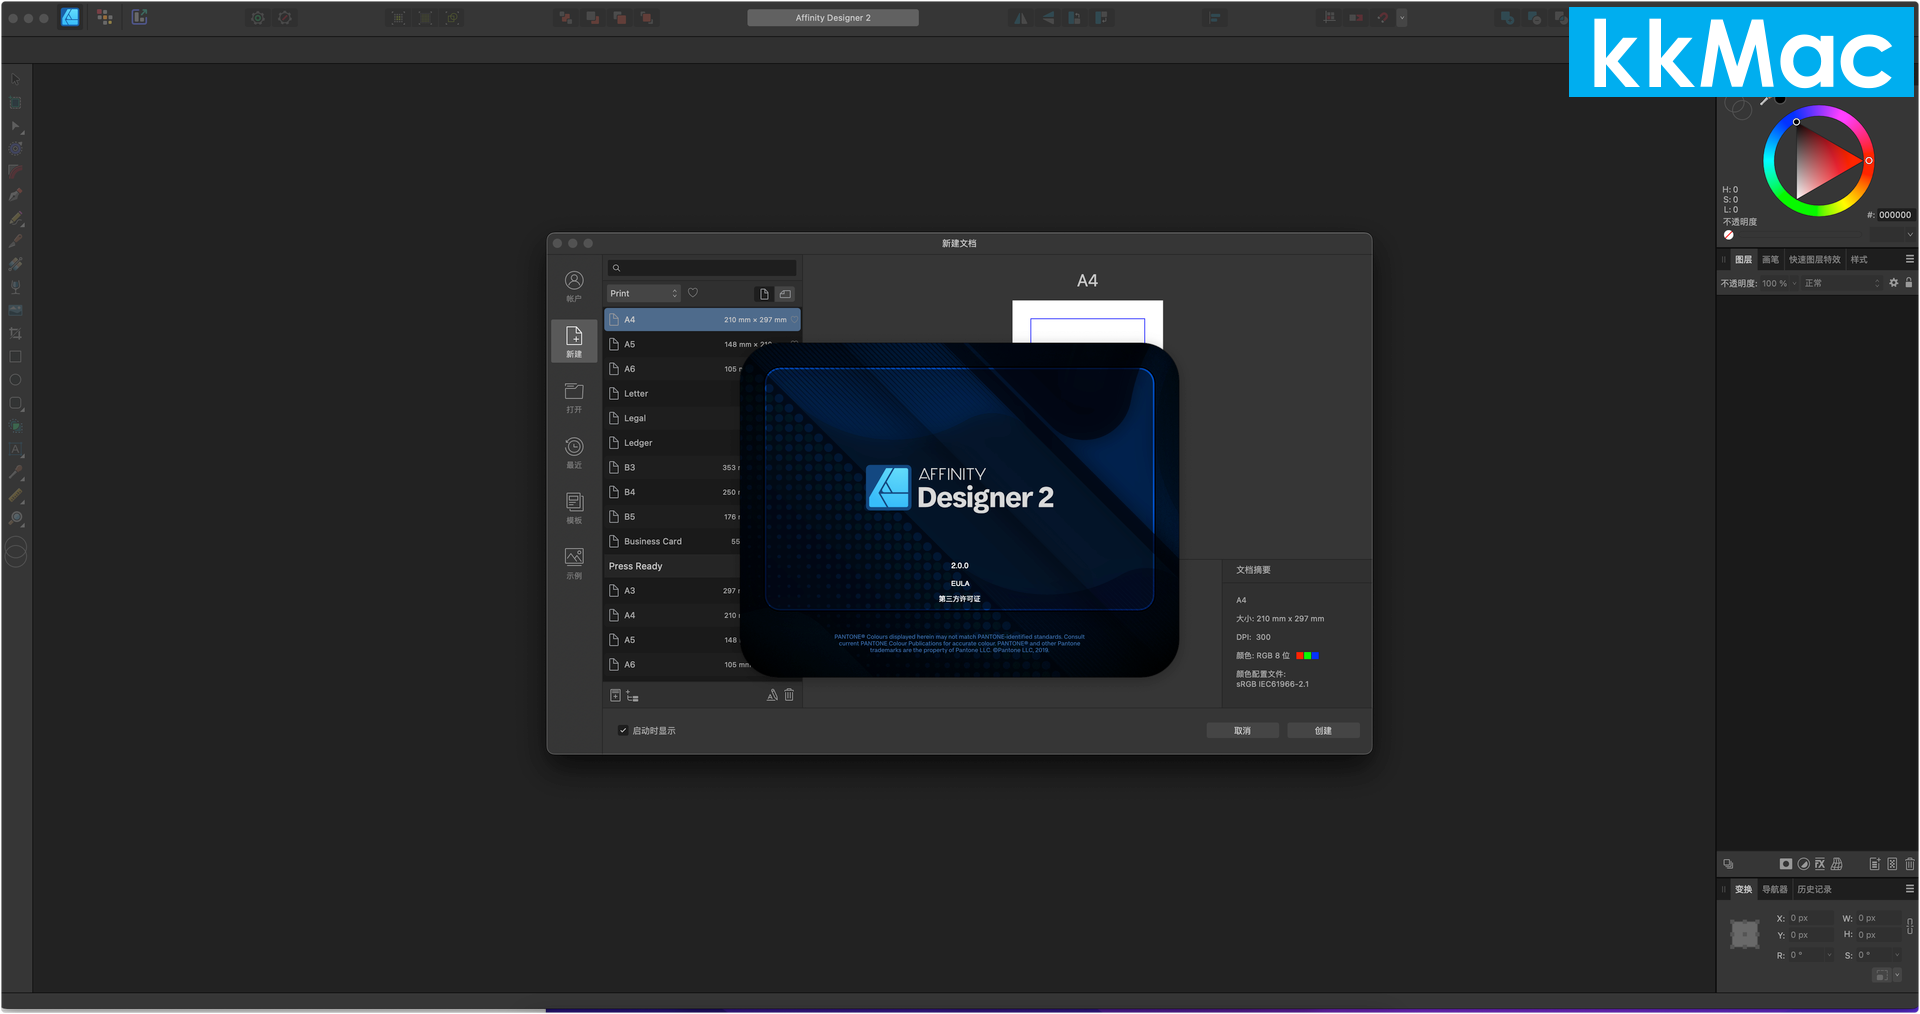Click the transform anchor point selector
This screenshot has height=1014, width=1920.
[1745, 935]
